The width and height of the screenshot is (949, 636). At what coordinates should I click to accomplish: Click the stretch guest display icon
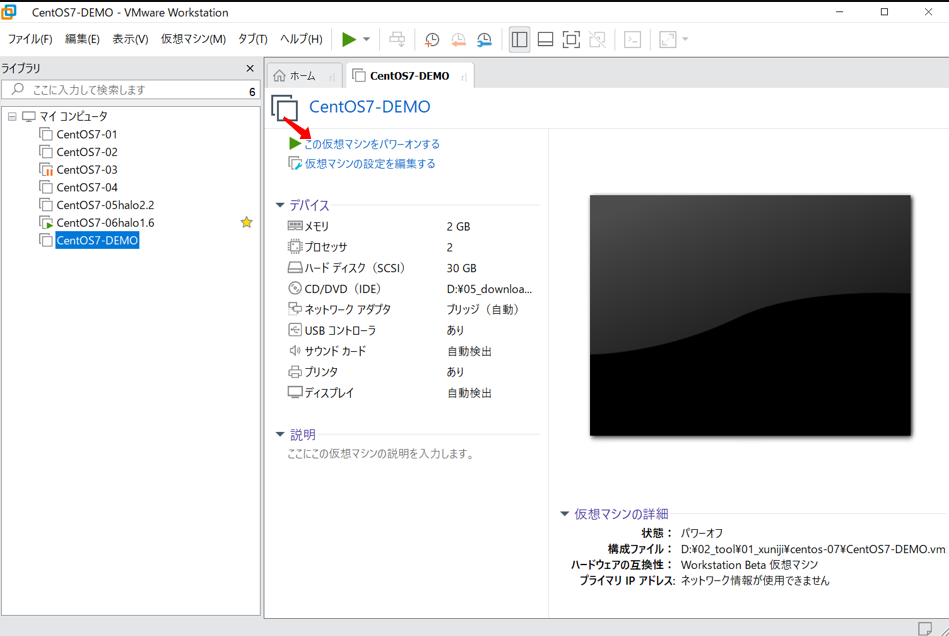point(668,39)
